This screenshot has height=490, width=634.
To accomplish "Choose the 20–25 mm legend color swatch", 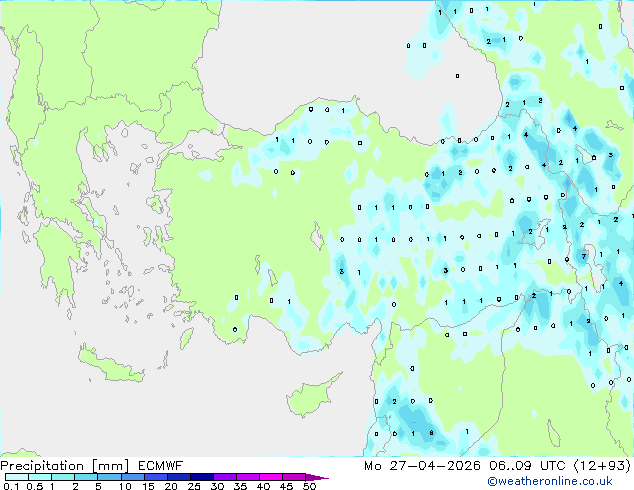I will pyautogui.click(x=179, y=477).
